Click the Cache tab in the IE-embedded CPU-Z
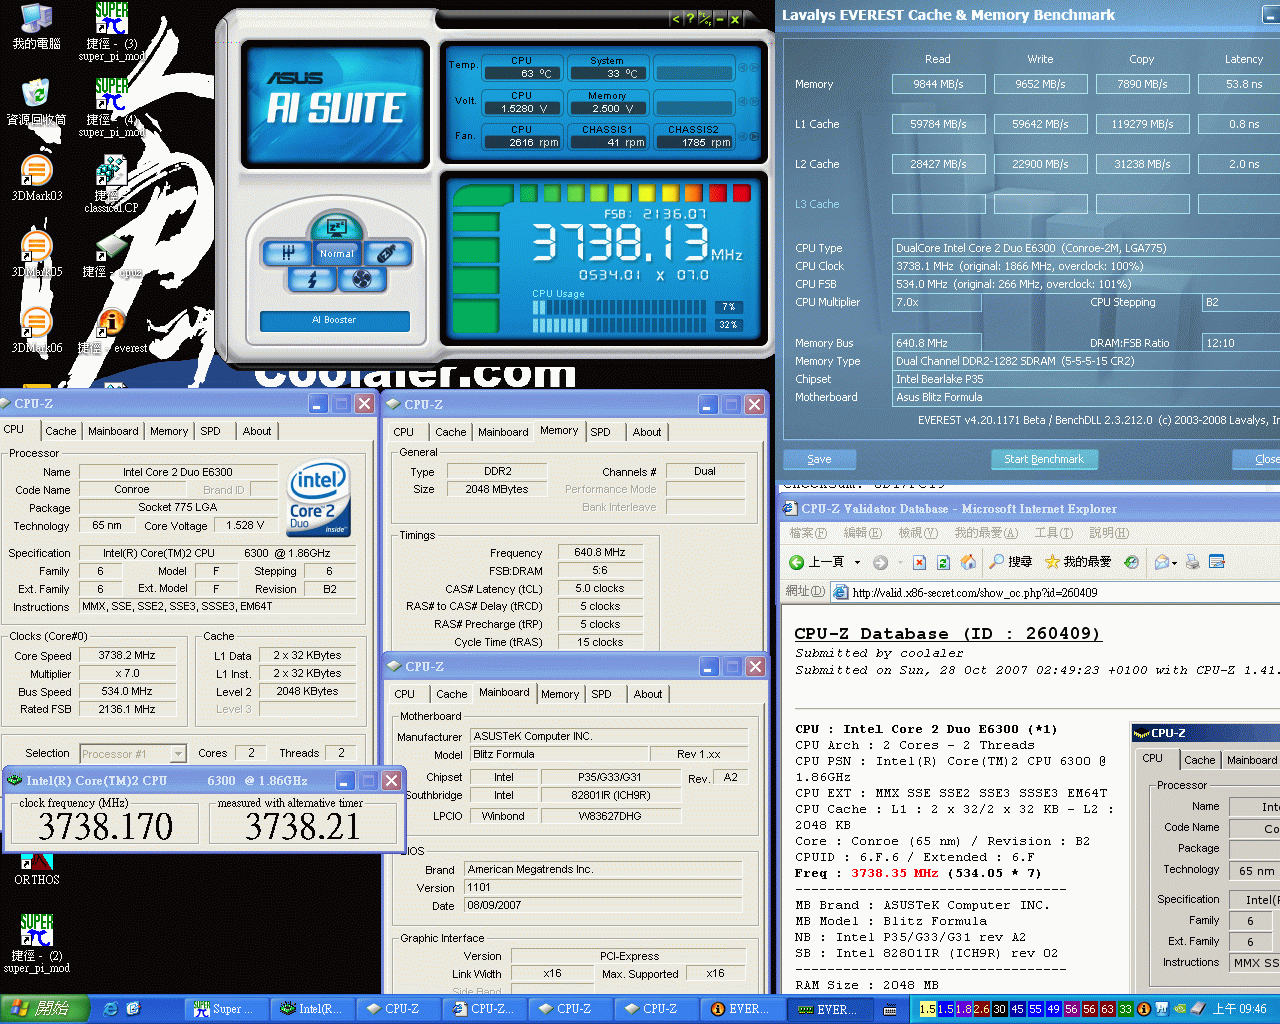Screen dimensions: 1280x1024 click(1199, 760)
